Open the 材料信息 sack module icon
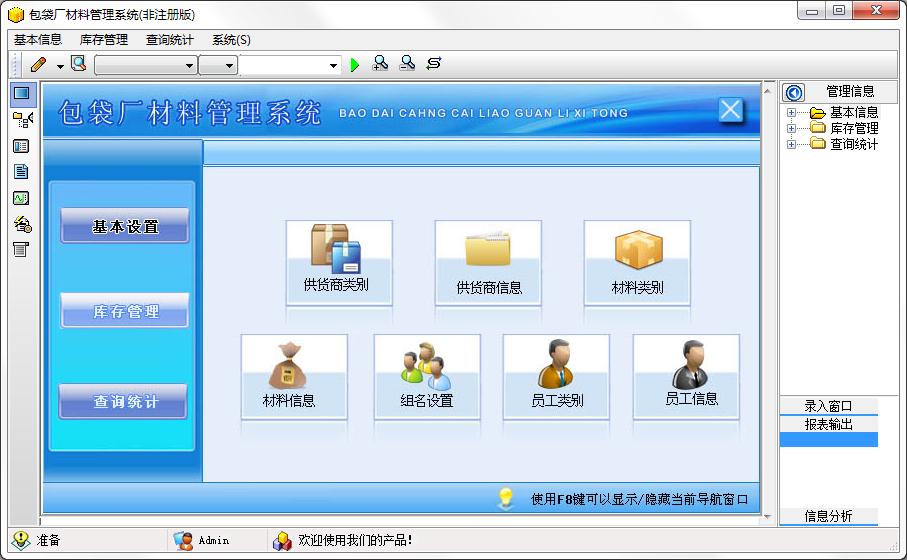Image resolution: width=907 pixels, height=560 pixels. coord(294,376)
